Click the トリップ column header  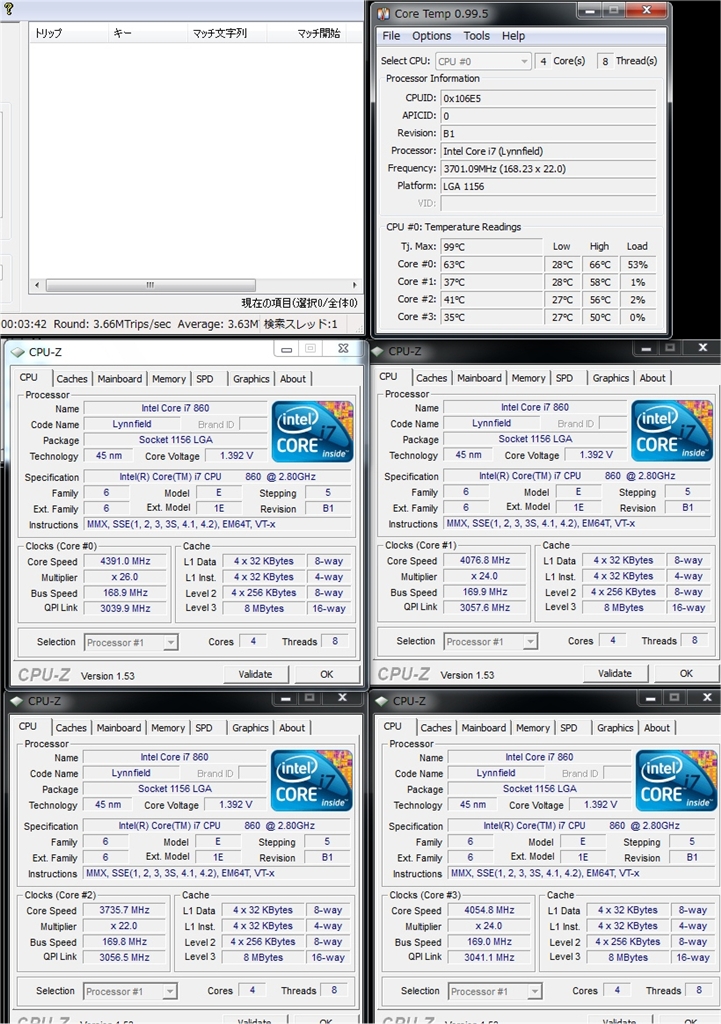(68, 33)
